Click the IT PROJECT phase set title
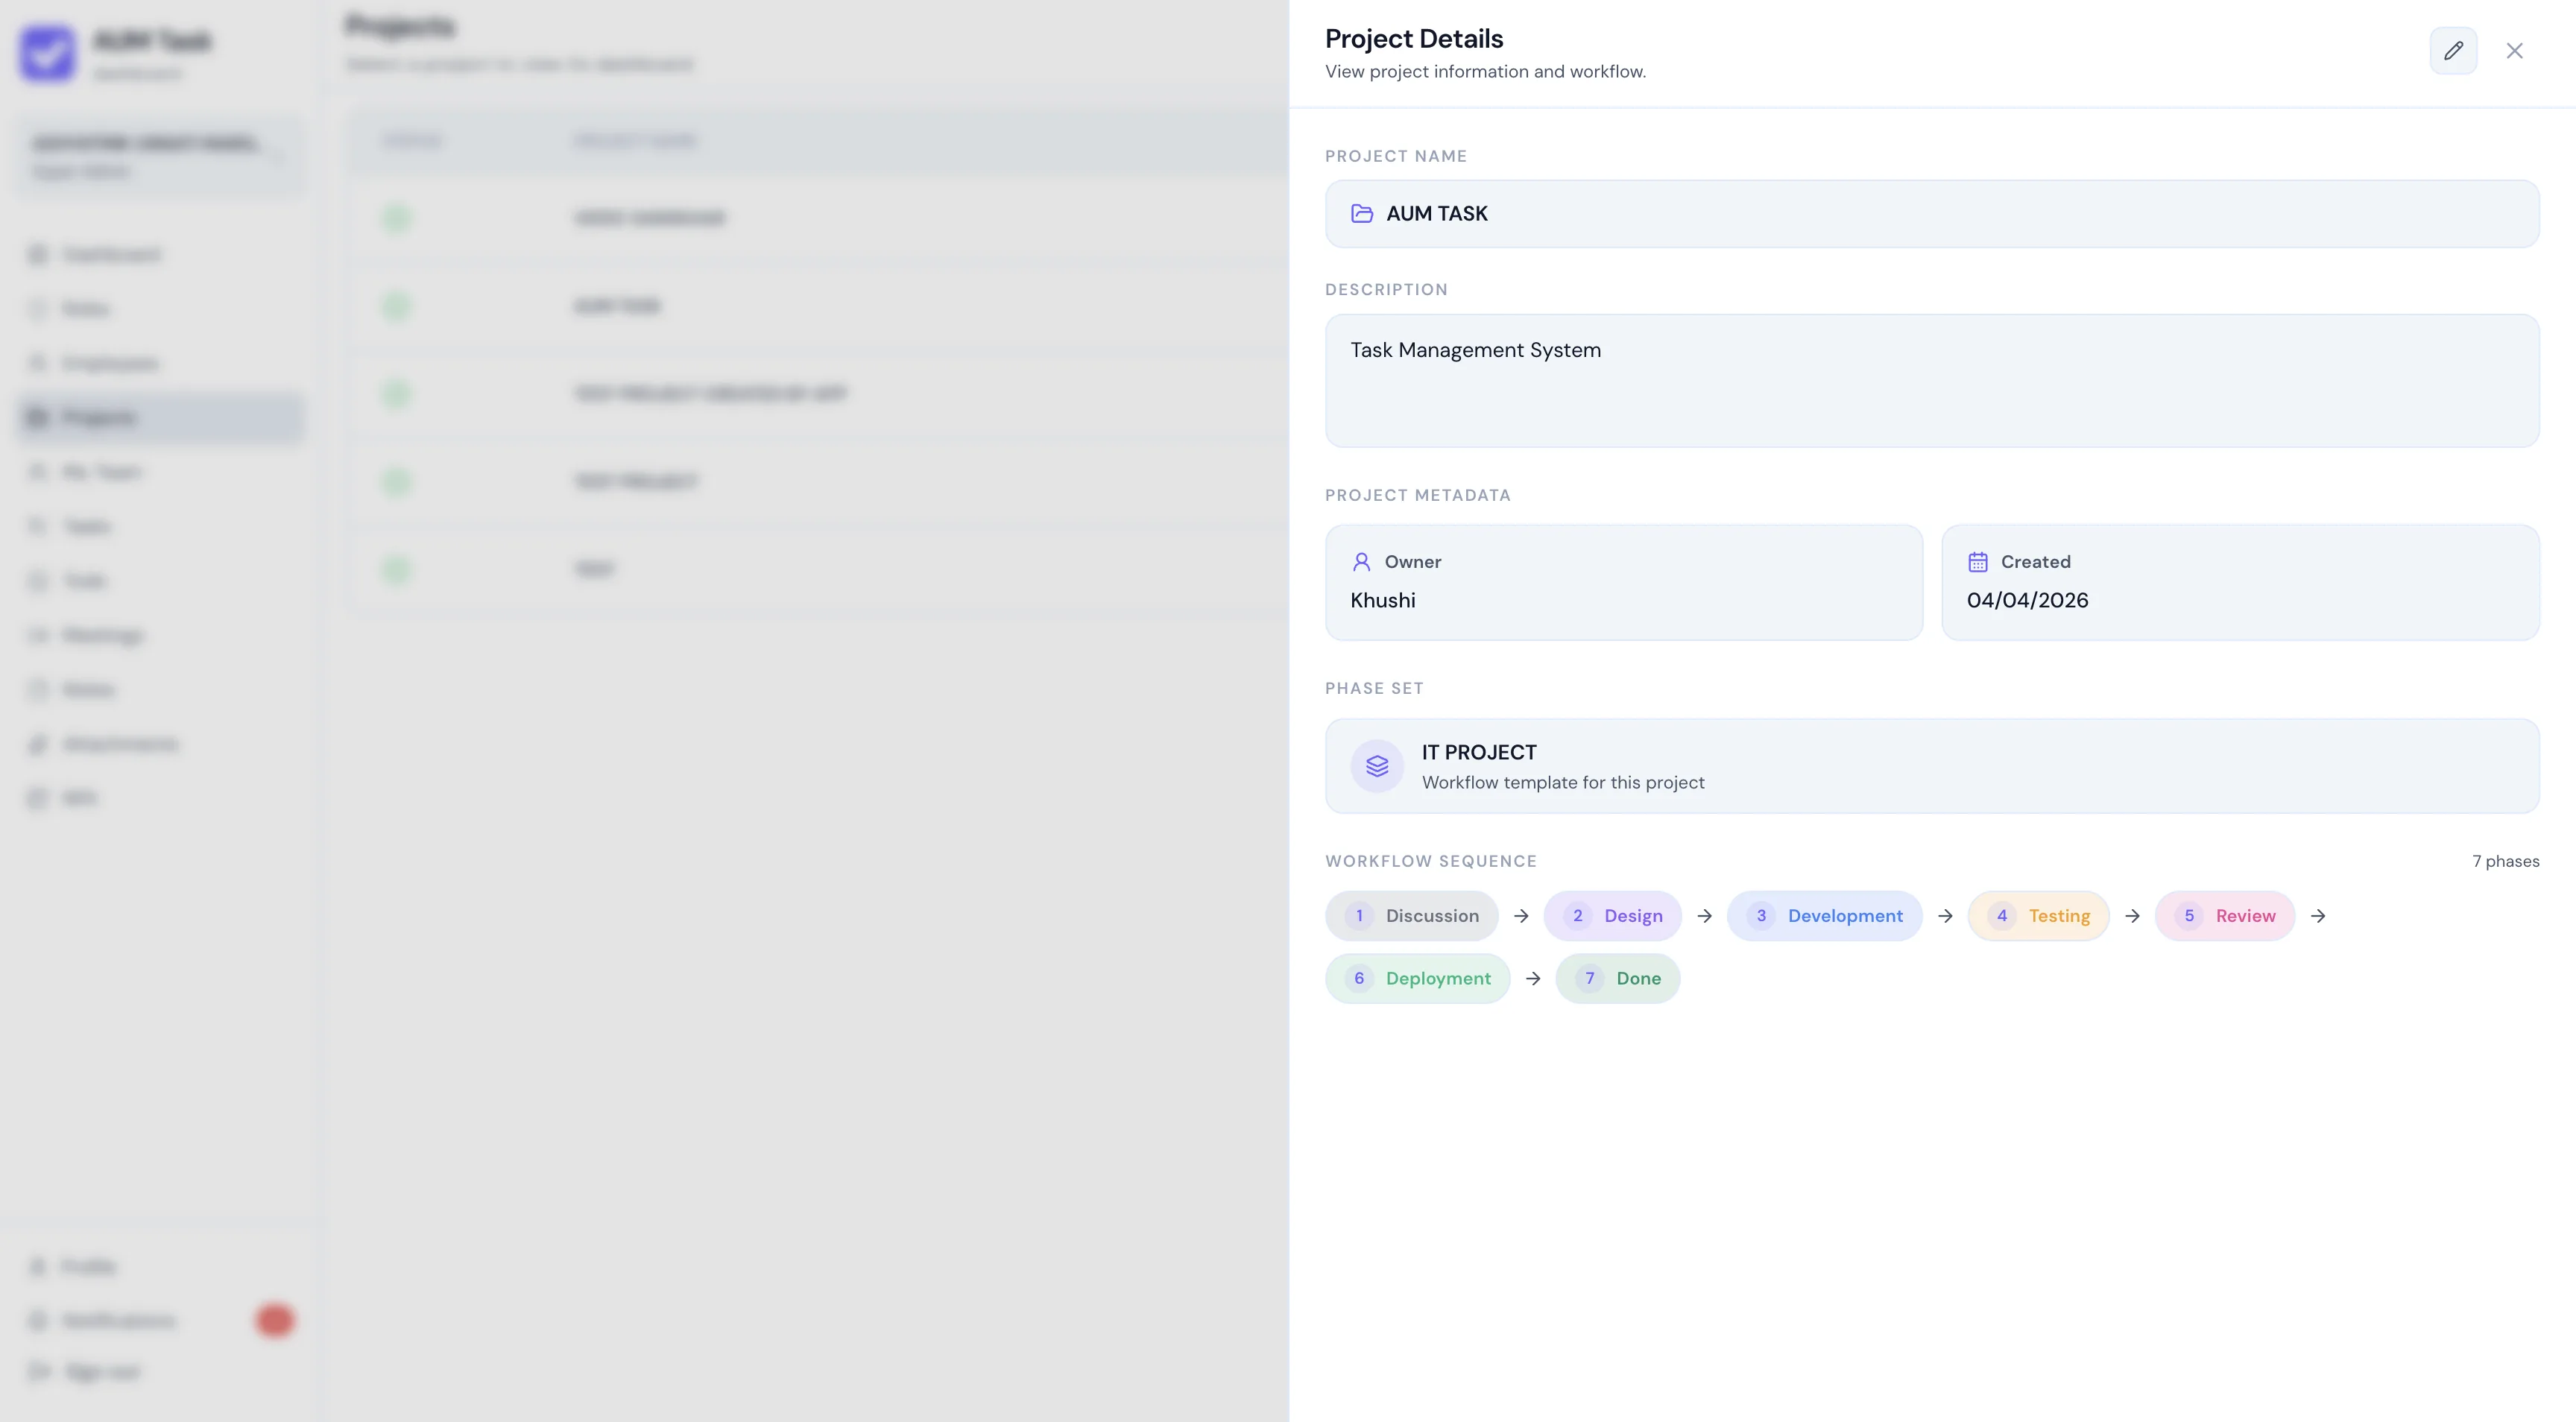Image resolution: width=2576 pixels, height=1422 pixels. (1479, 753)
